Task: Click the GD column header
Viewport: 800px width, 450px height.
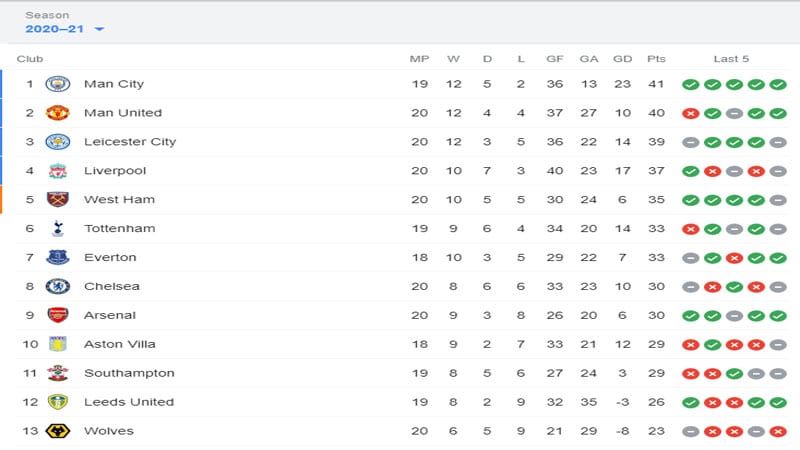Action: pos(622,59)
